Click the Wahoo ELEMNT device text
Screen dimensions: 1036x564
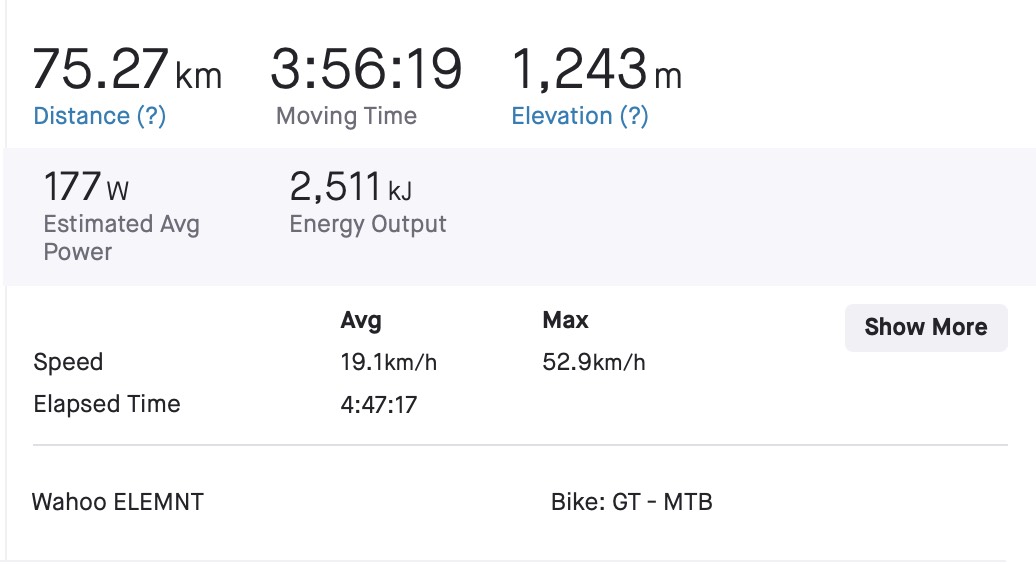point(118,502)
